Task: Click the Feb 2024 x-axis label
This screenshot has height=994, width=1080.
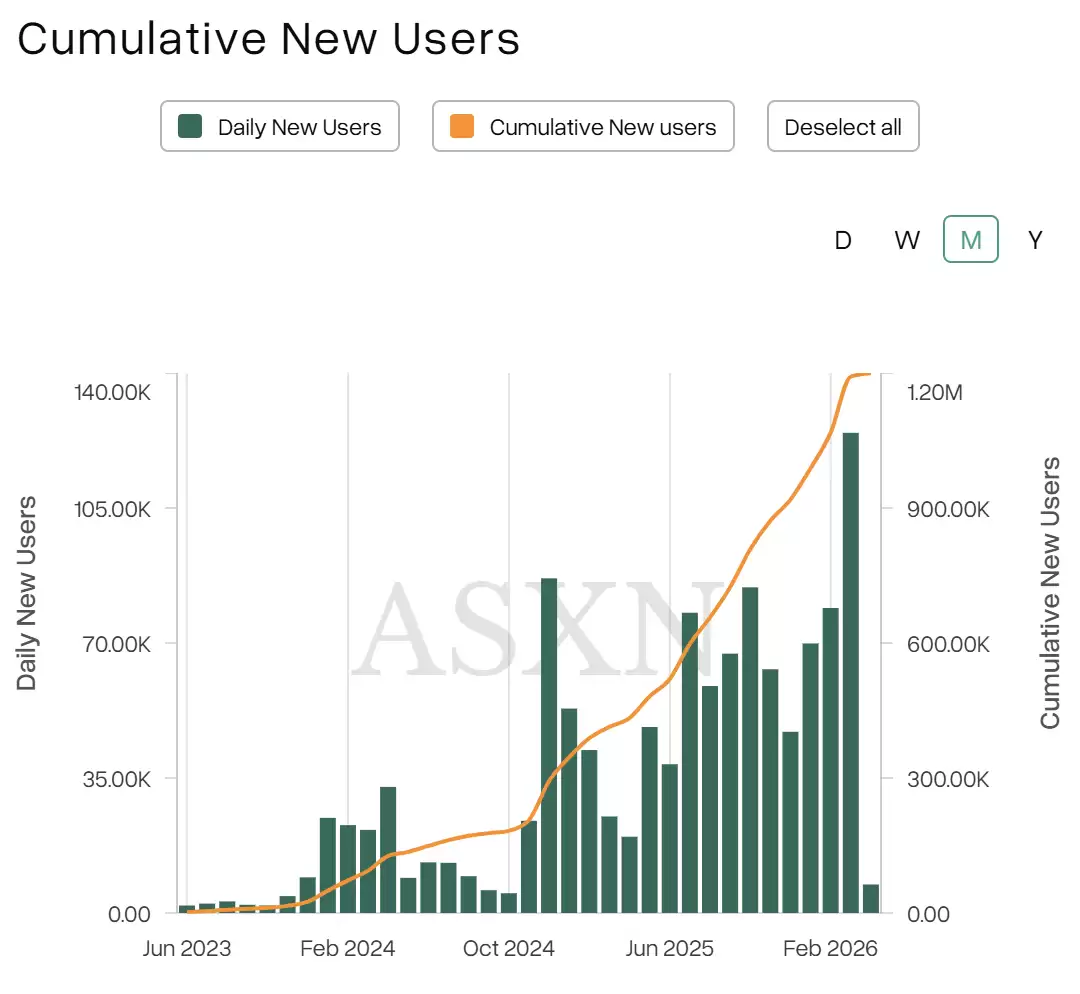Action: (x=348, y=949)
